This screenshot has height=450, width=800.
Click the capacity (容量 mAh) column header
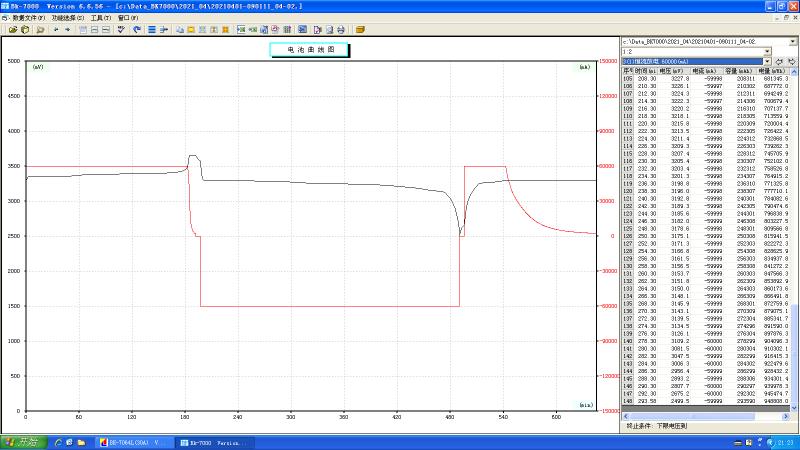coord(738,71)
